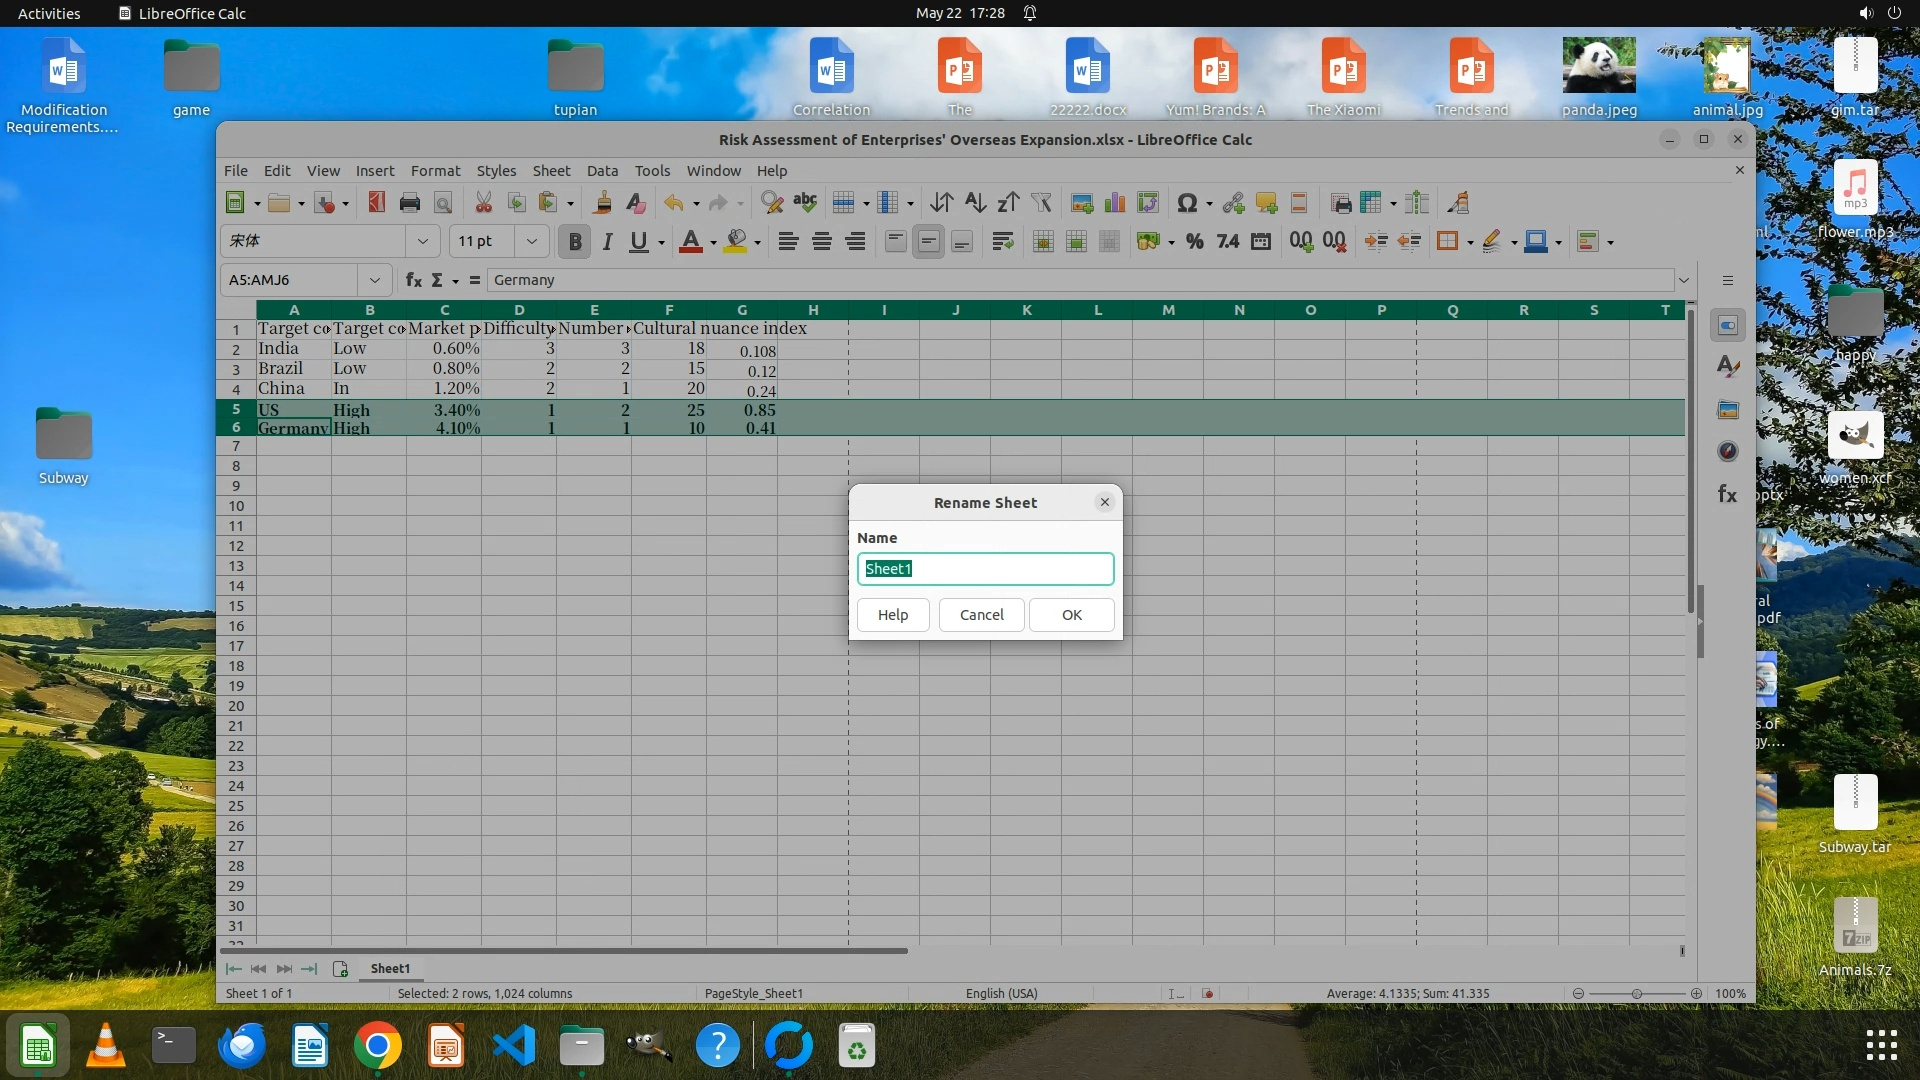
Task: Open the sidebar Navigator compass icon
Action: tap(1727, 452)
